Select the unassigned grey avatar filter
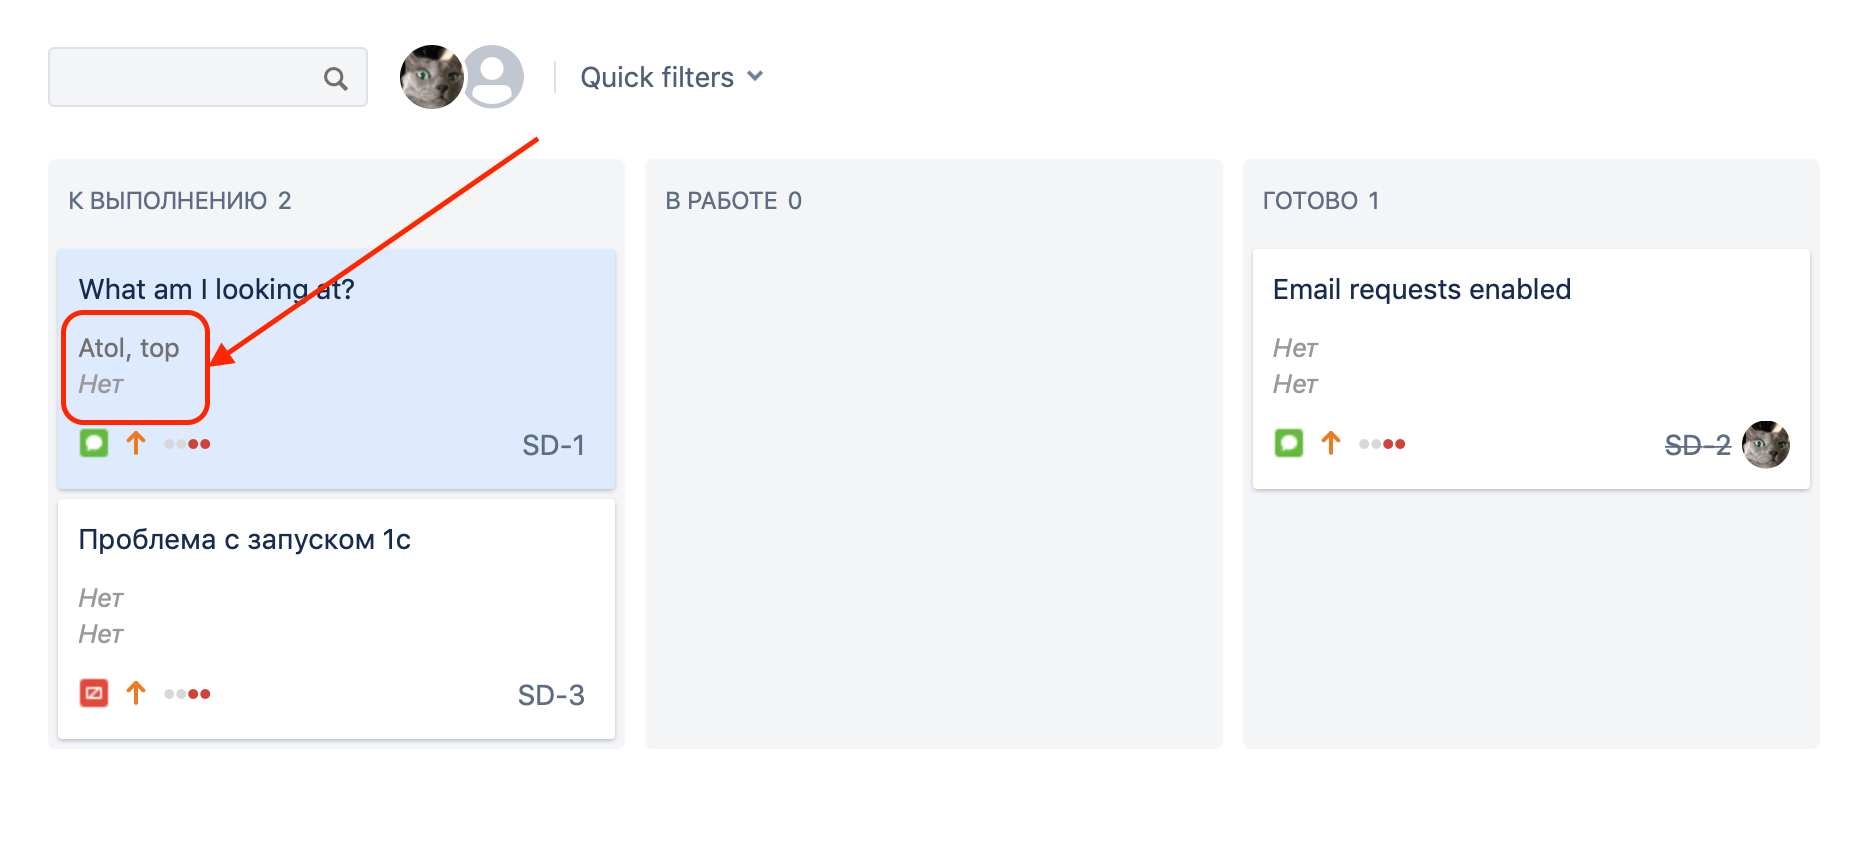Screen dimensions: 1864x864 click(492, 77)
